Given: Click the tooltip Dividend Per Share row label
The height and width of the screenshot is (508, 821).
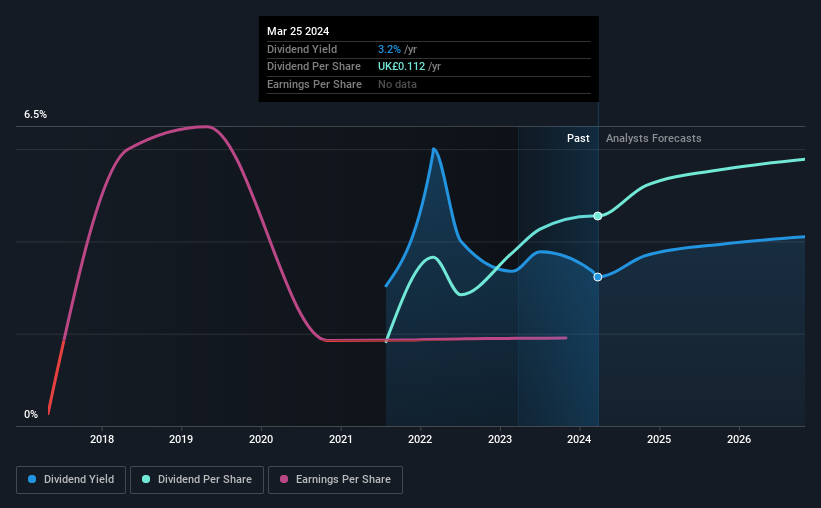Looking at the screenshot, I should 314,67.
